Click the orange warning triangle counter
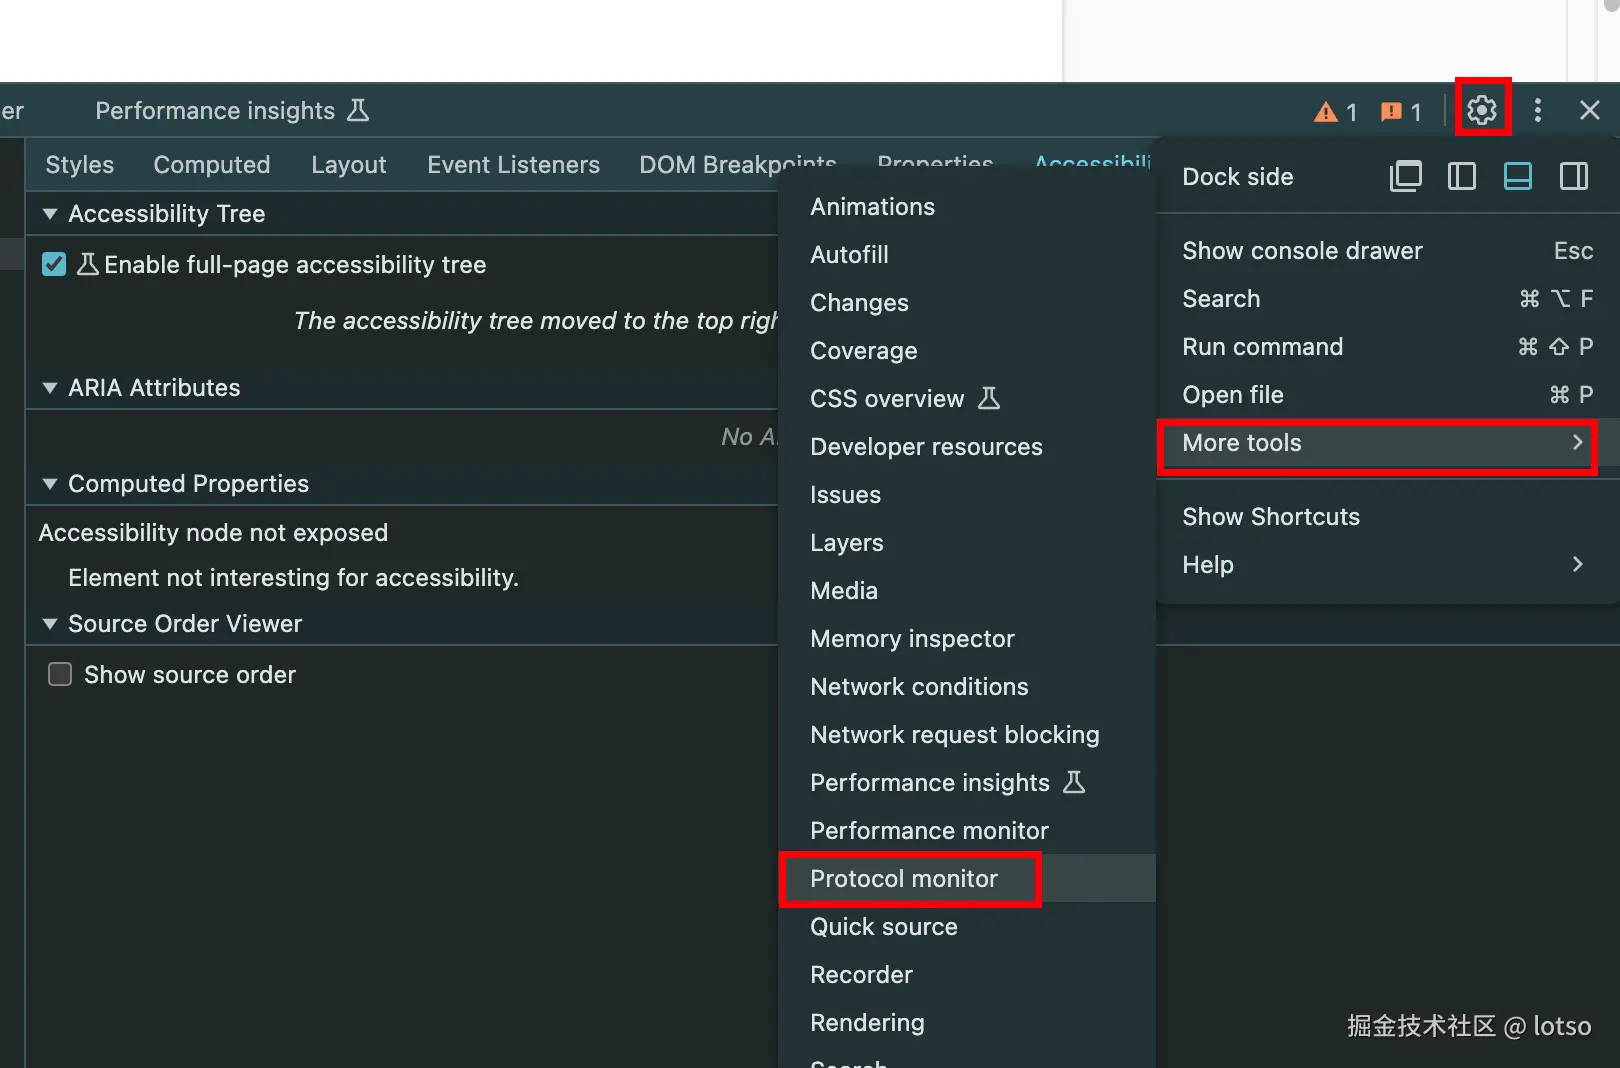 [x=1336, y=112]
